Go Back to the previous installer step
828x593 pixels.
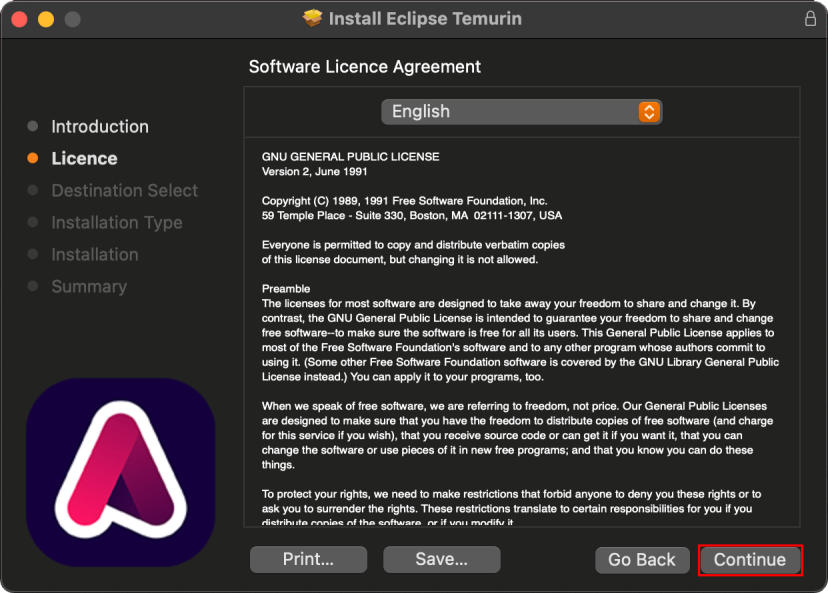coord(642,560)
